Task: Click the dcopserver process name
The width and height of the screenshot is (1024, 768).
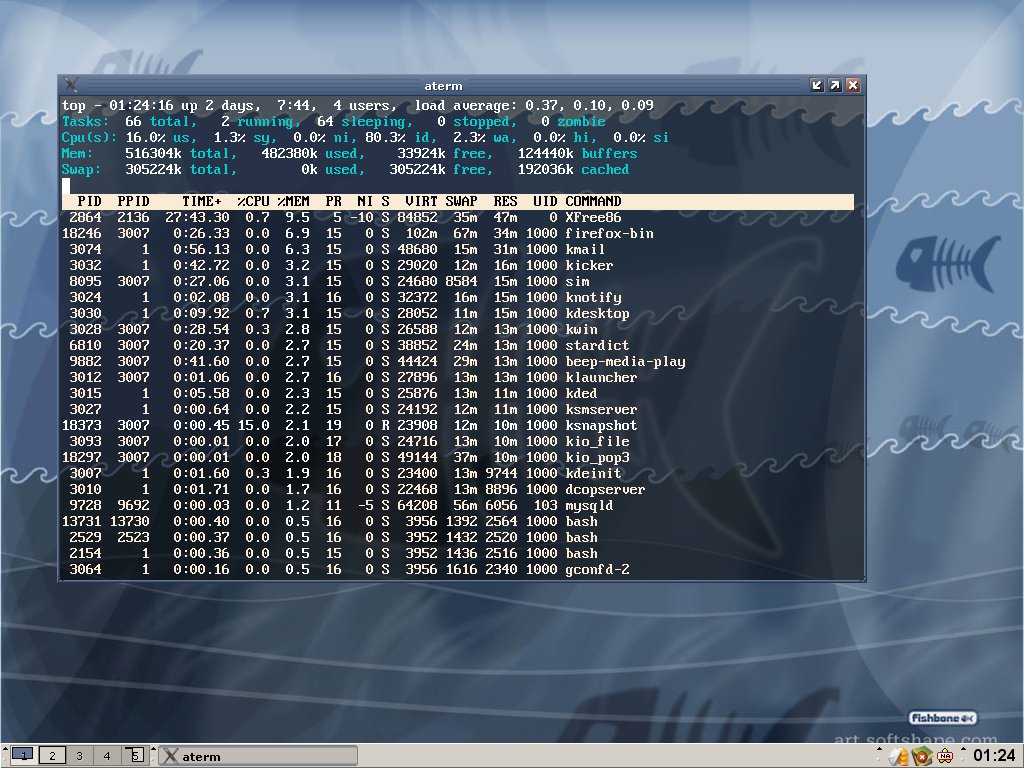Action: click(605, 489)
